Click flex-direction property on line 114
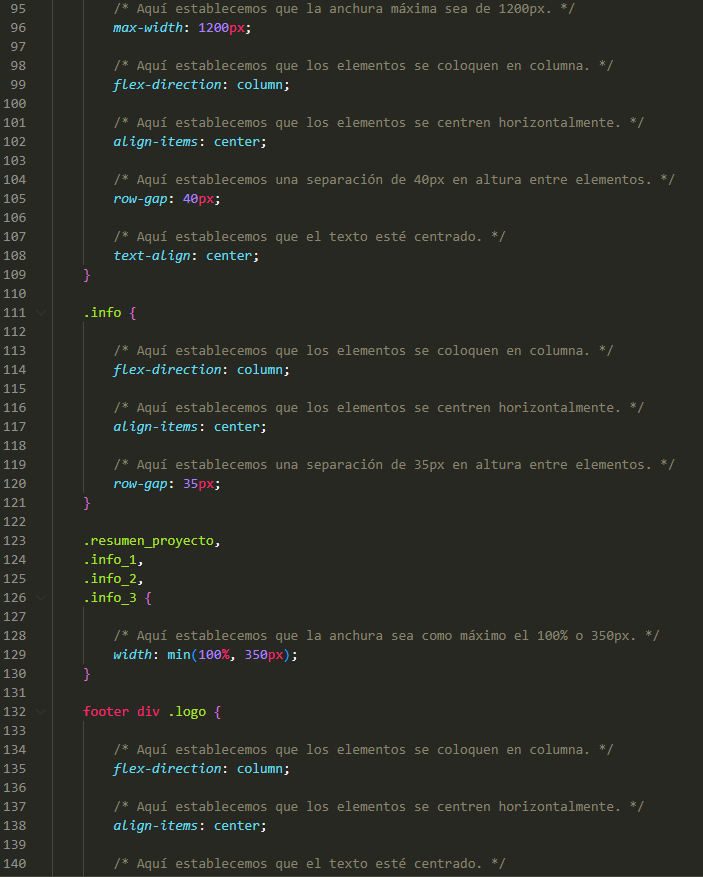This screenshot has width=703, height=877. [x=167, y=370]
